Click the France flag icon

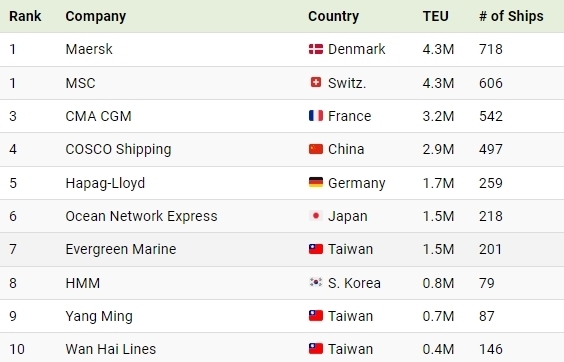(316, 116)
